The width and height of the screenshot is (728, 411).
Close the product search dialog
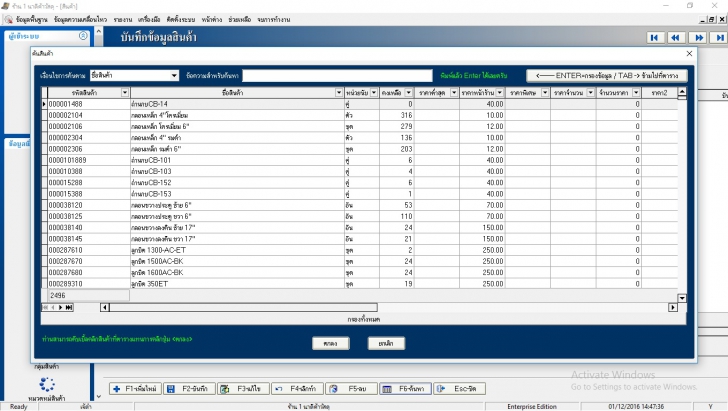click(689, 53)
